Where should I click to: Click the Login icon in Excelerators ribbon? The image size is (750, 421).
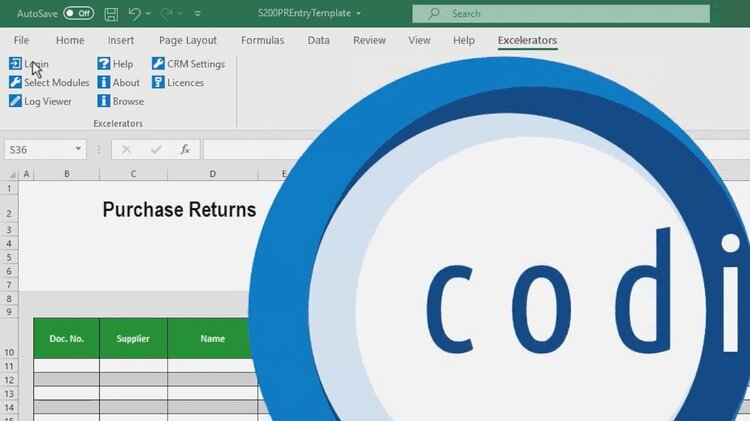pos(15,64)
